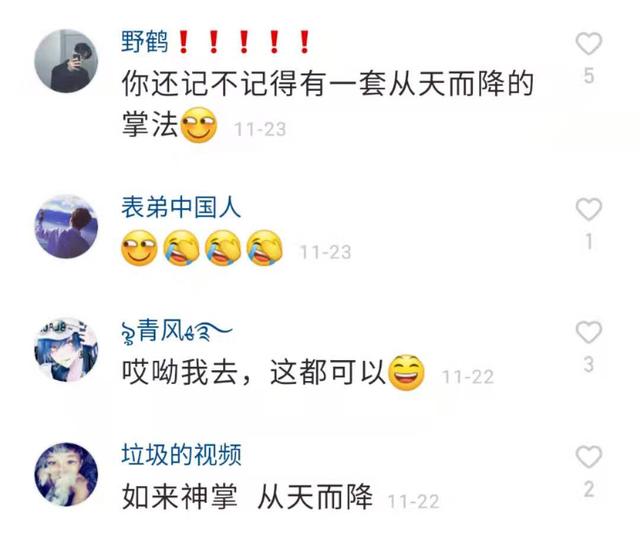The image size is (640, 539).
Task: Tap first smirk emoji in 表弟中国人's comment
Action: (139, 248)
